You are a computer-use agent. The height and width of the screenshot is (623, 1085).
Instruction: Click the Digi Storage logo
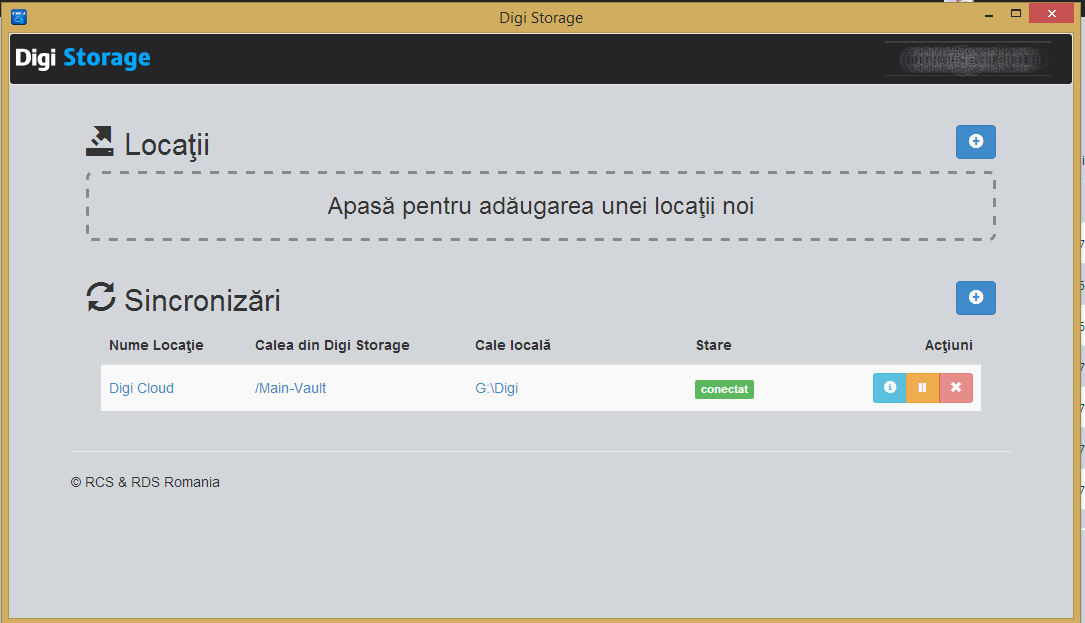point(82,58)
